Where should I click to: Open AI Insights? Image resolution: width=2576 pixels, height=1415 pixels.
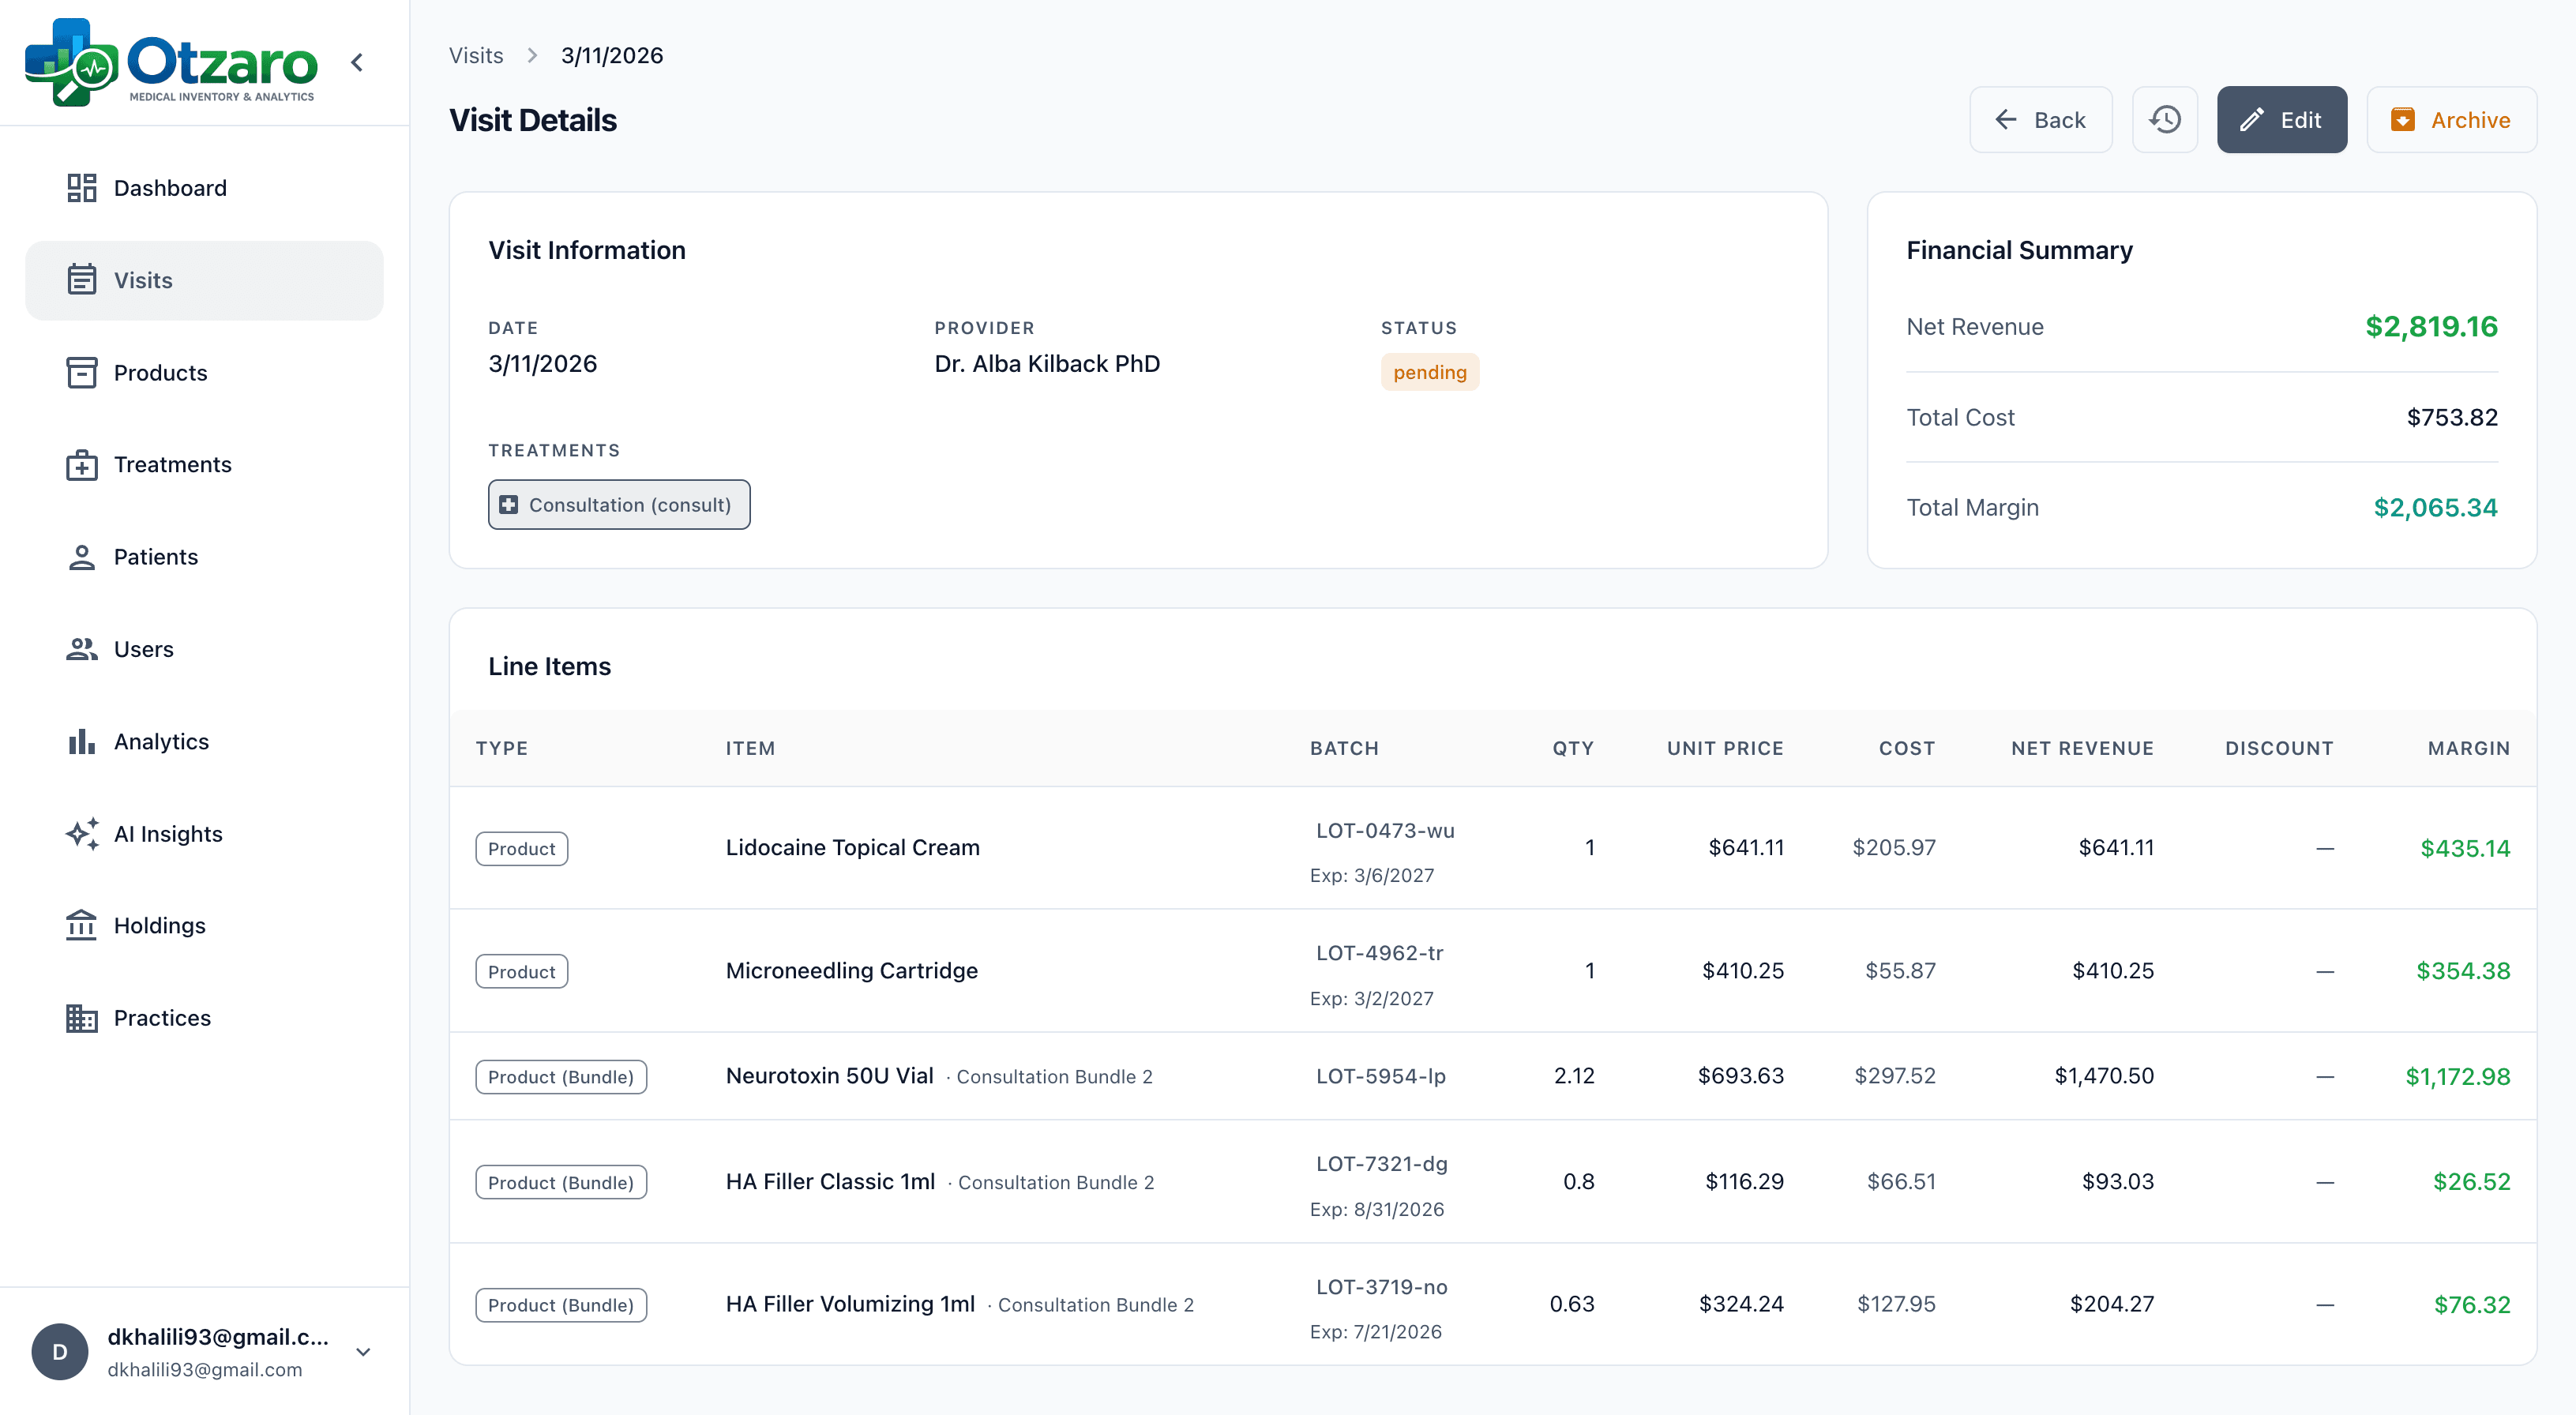click(168, 833)
